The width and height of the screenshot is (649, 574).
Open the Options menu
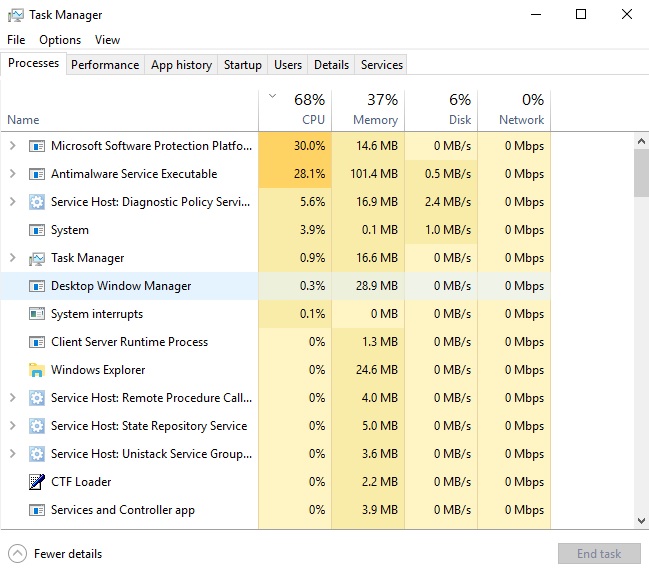60,40
